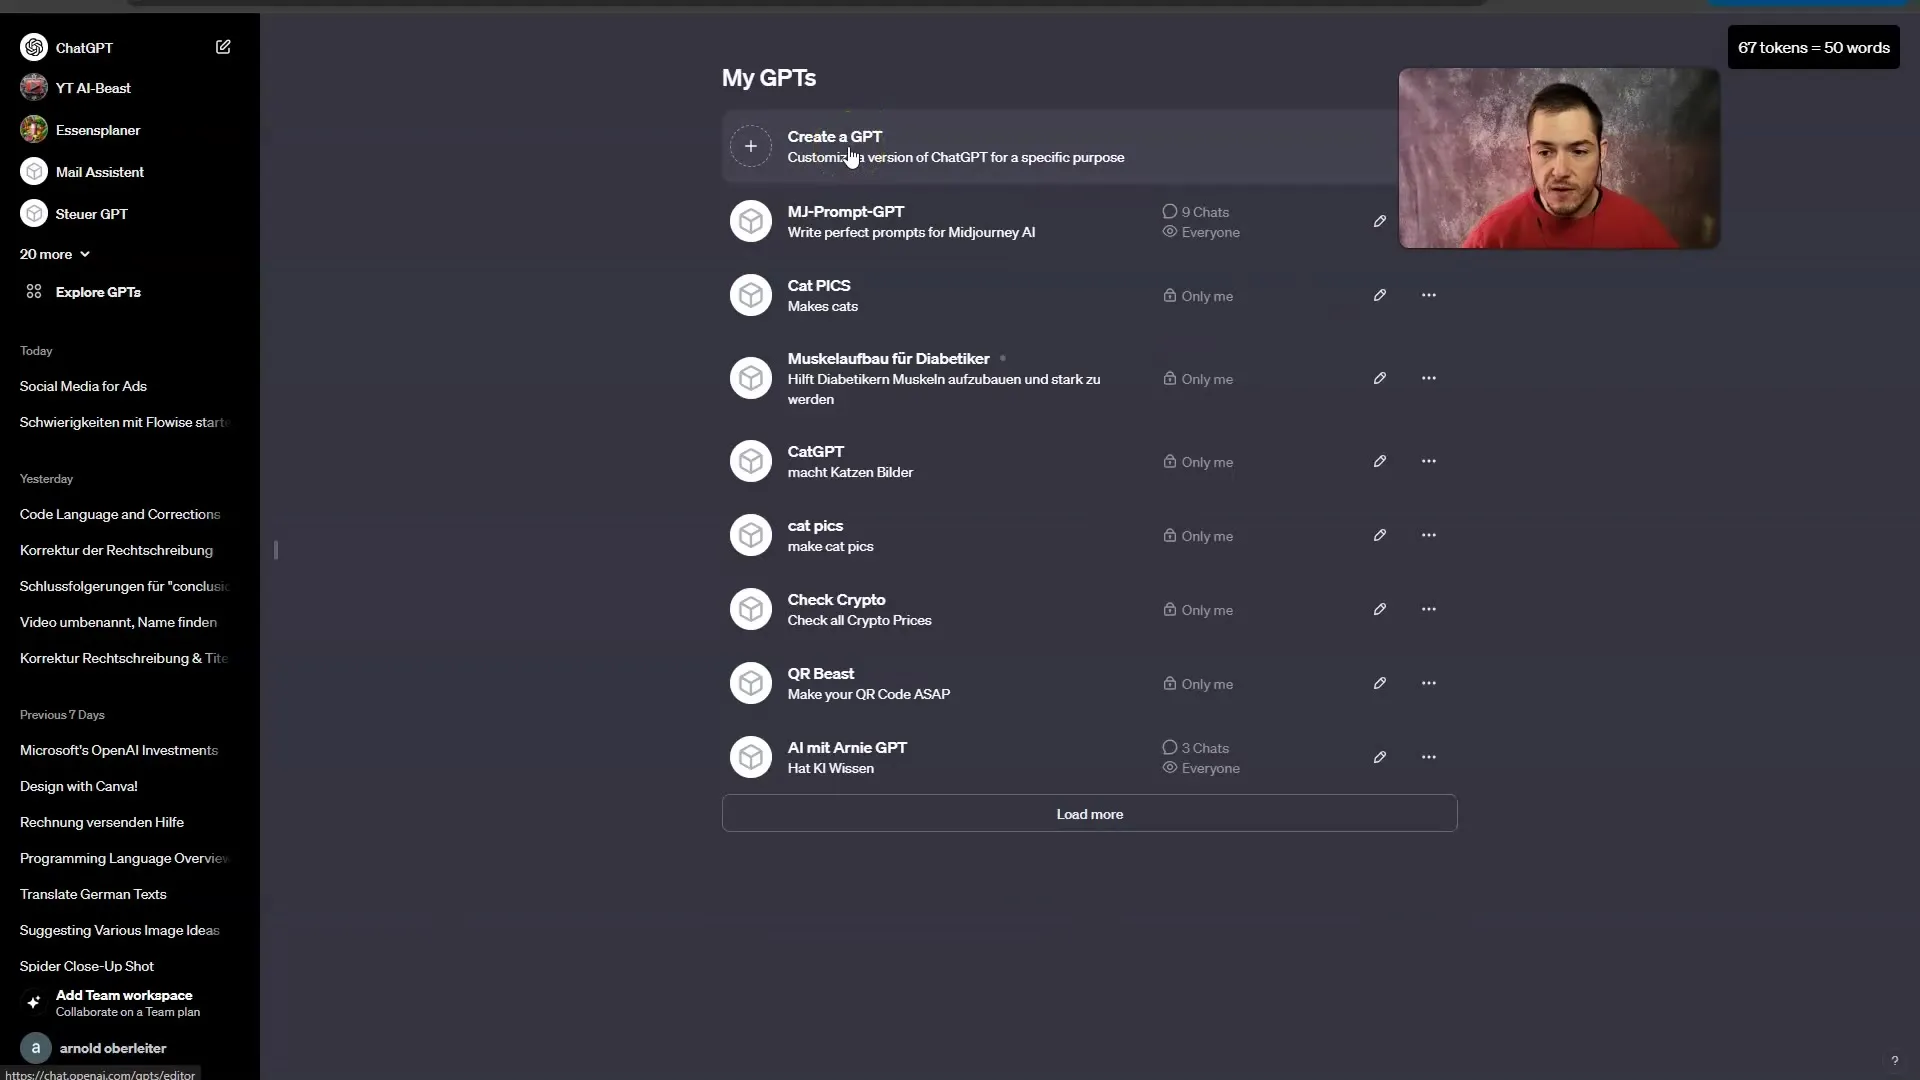Click the Check Crypto edit pencil icon
Image resolution: width=1920 pixels, height=1080 pixels.
(x=1379, y=609)
